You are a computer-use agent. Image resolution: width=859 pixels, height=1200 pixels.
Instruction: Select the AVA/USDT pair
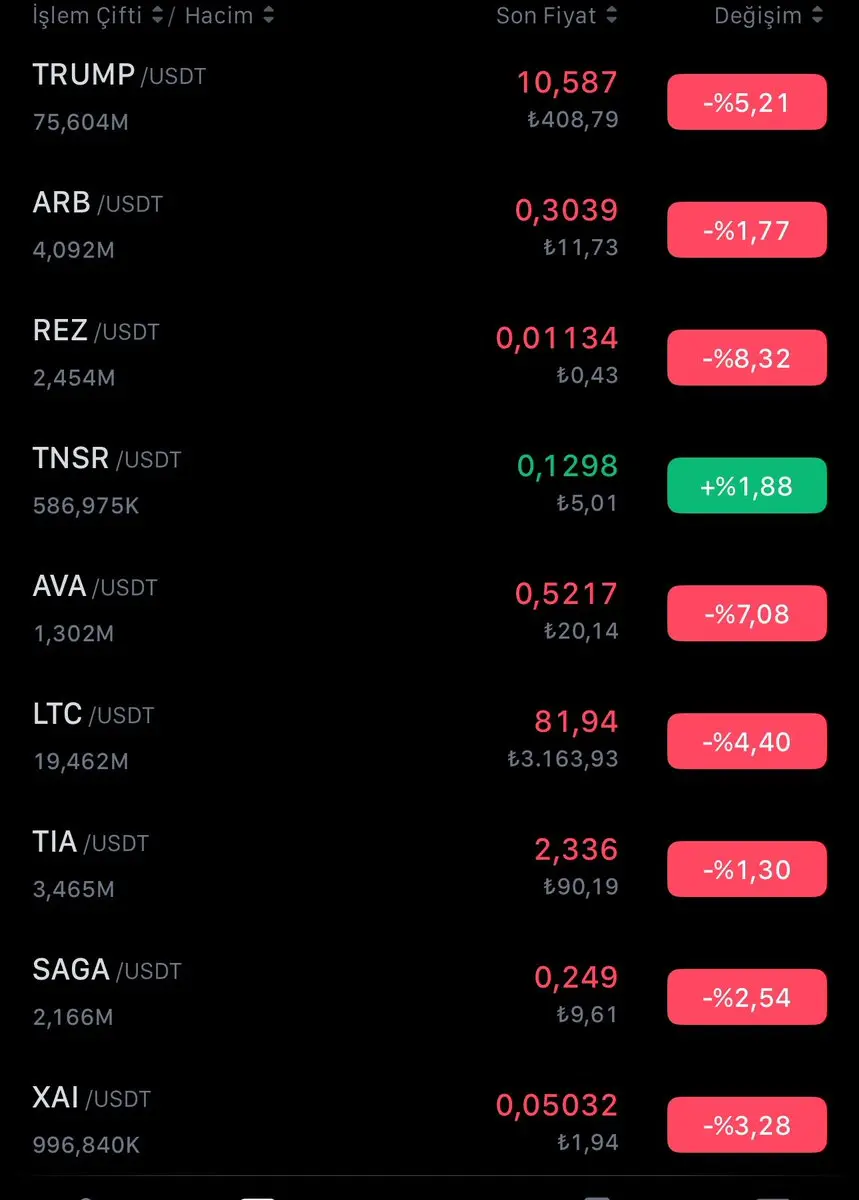coord(429,612)
